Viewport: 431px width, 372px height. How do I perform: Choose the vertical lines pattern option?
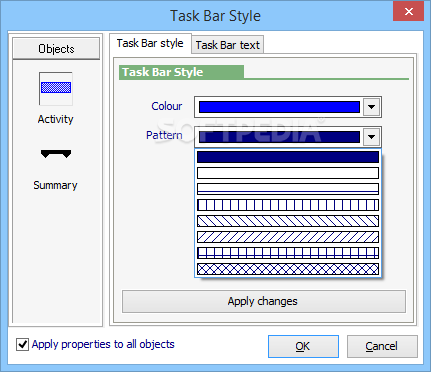288,205
